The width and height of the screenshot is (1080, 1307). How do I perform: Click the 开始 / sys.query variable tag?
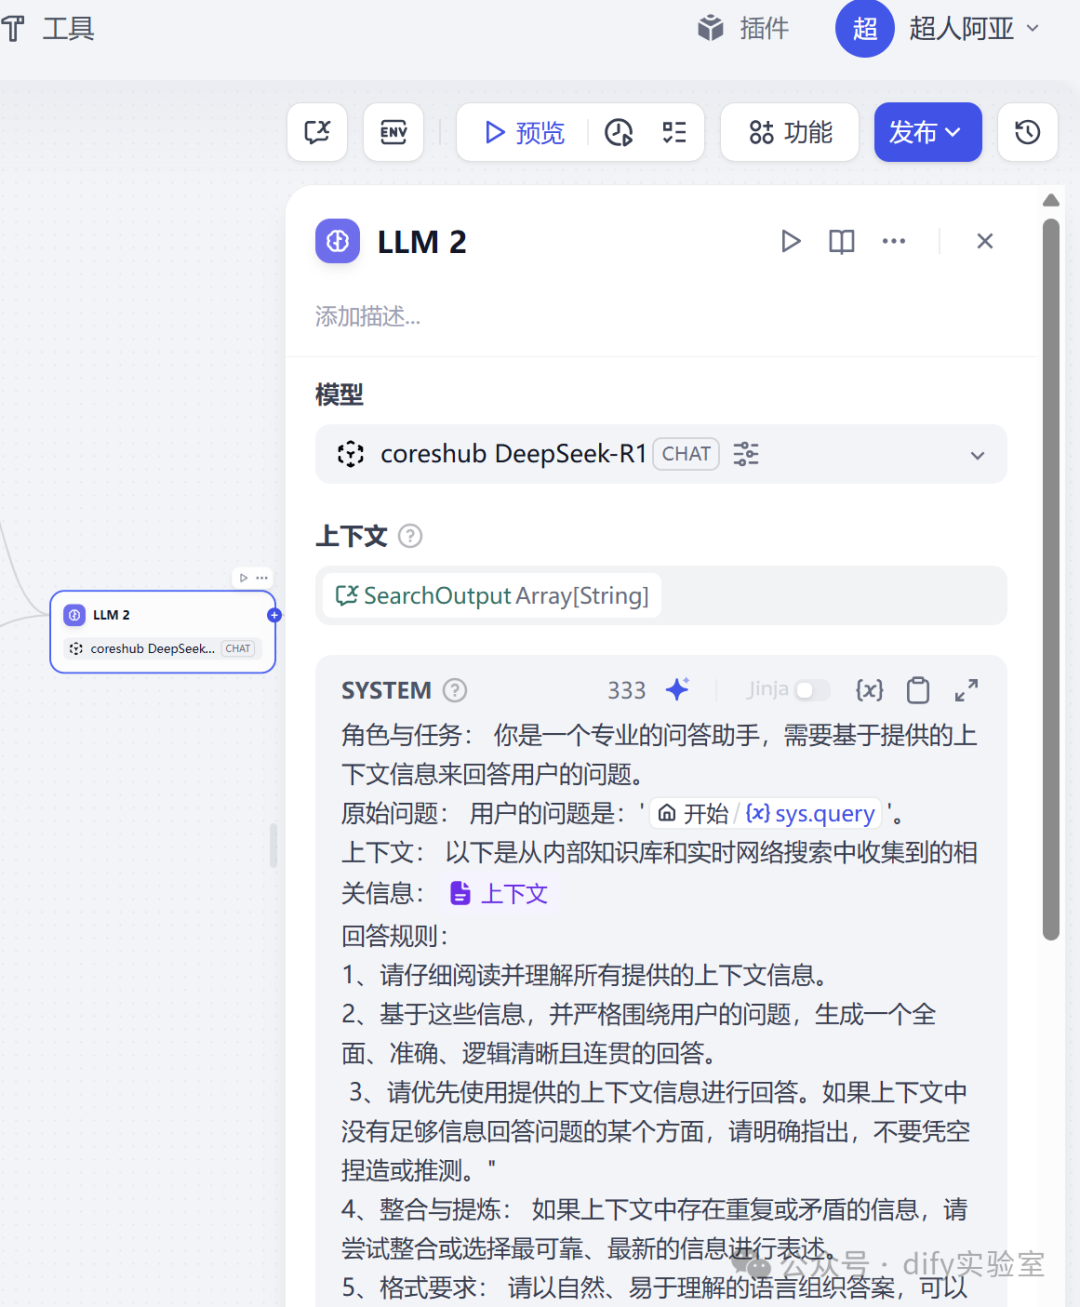(766, 813)
